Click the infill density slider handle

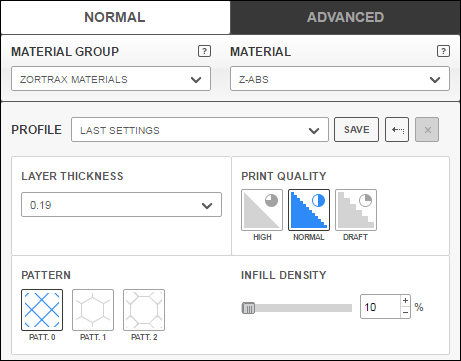coord(248,308)
